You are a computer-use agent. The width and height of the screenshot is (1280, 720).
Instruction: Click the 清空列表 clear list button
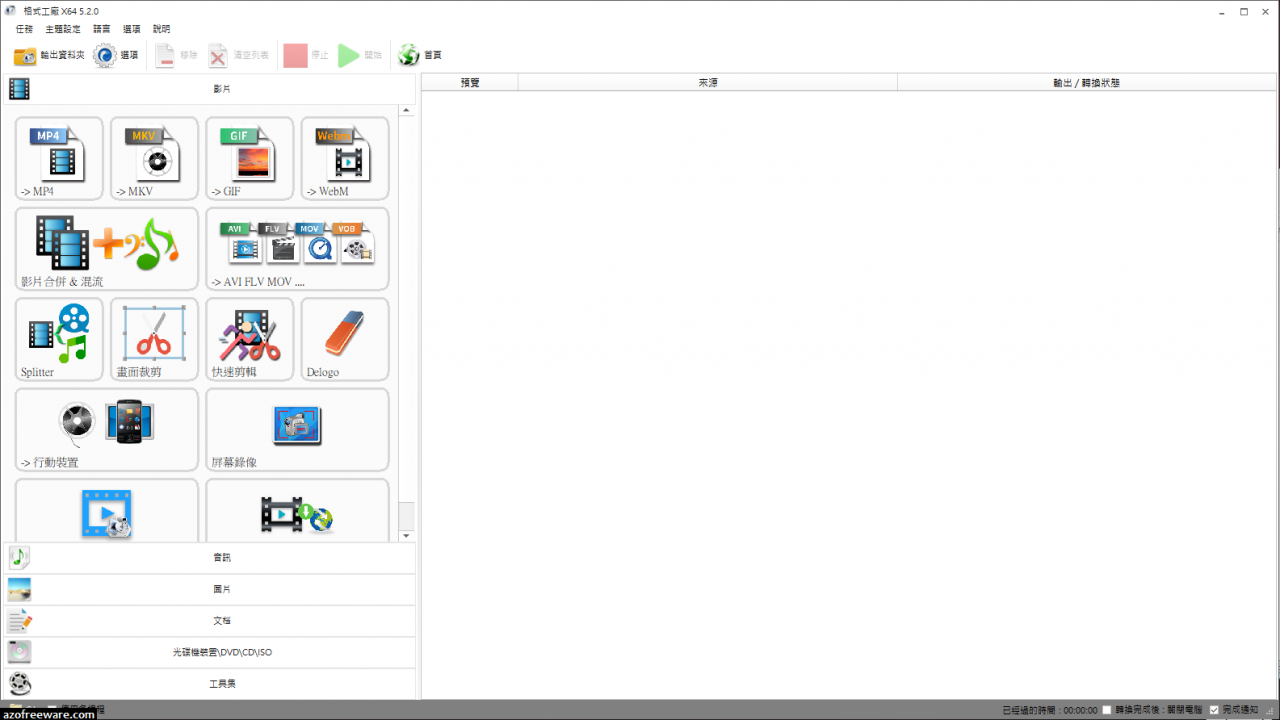pos(239,55)
